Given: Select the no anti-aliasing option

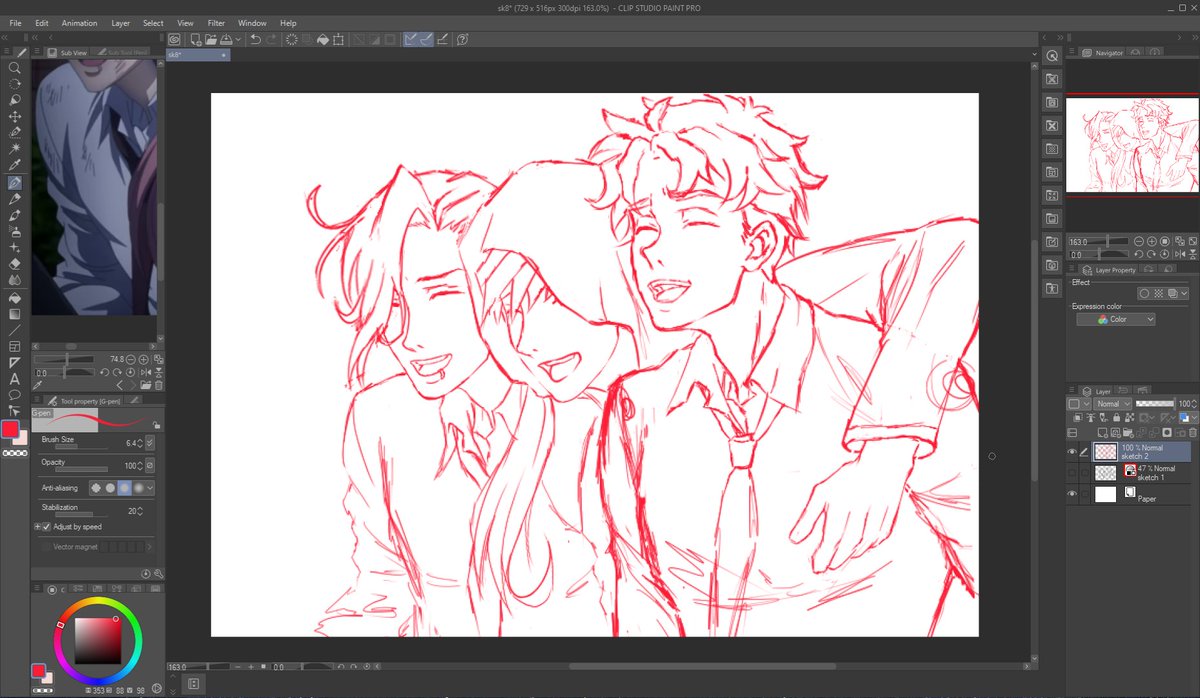Looking at the screenshot, I should pos(97,488).
